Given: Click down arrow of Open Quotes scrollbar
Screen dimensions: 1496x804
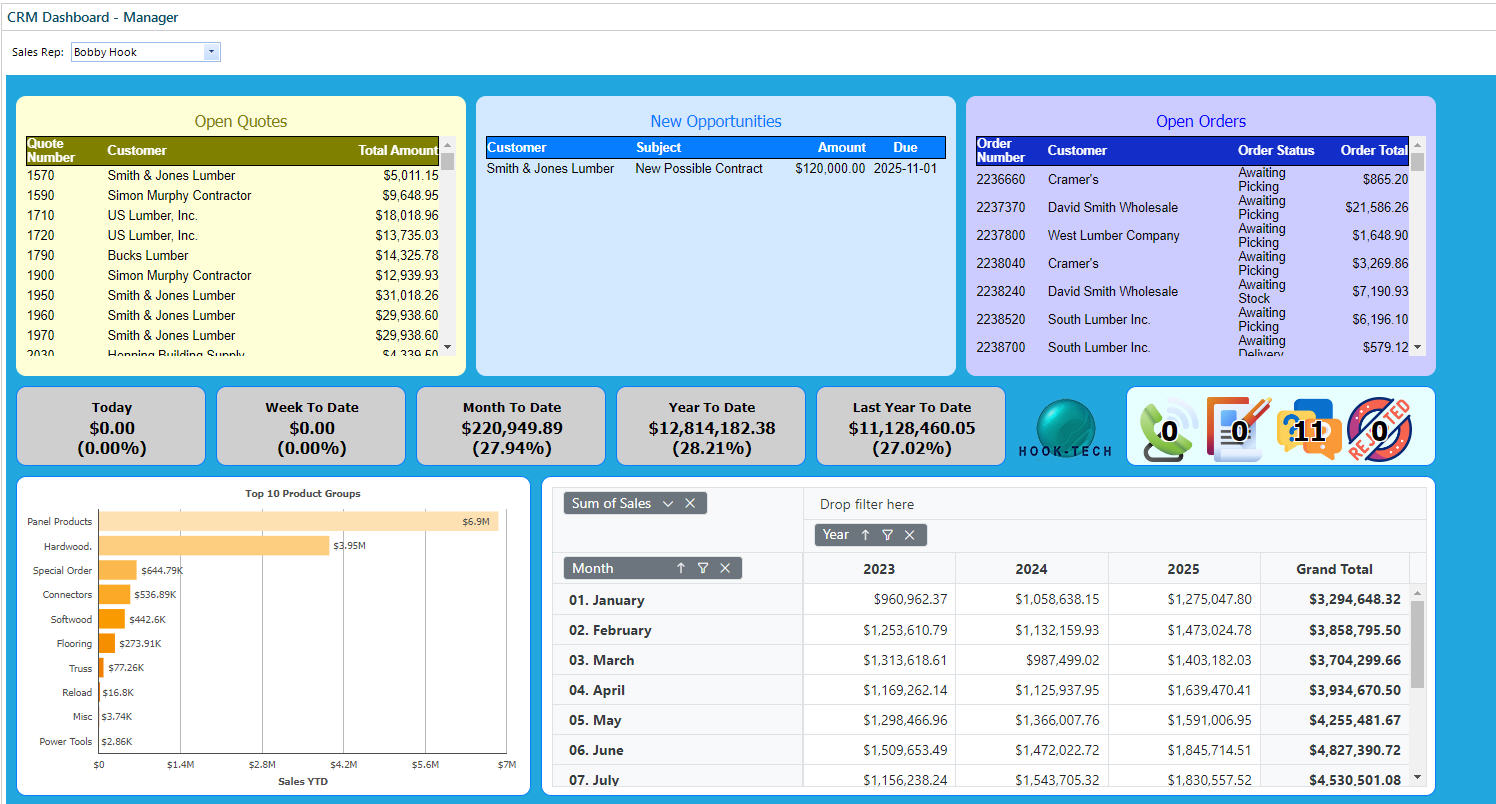Looking at the screenshot, I should (x=447, y=347).
